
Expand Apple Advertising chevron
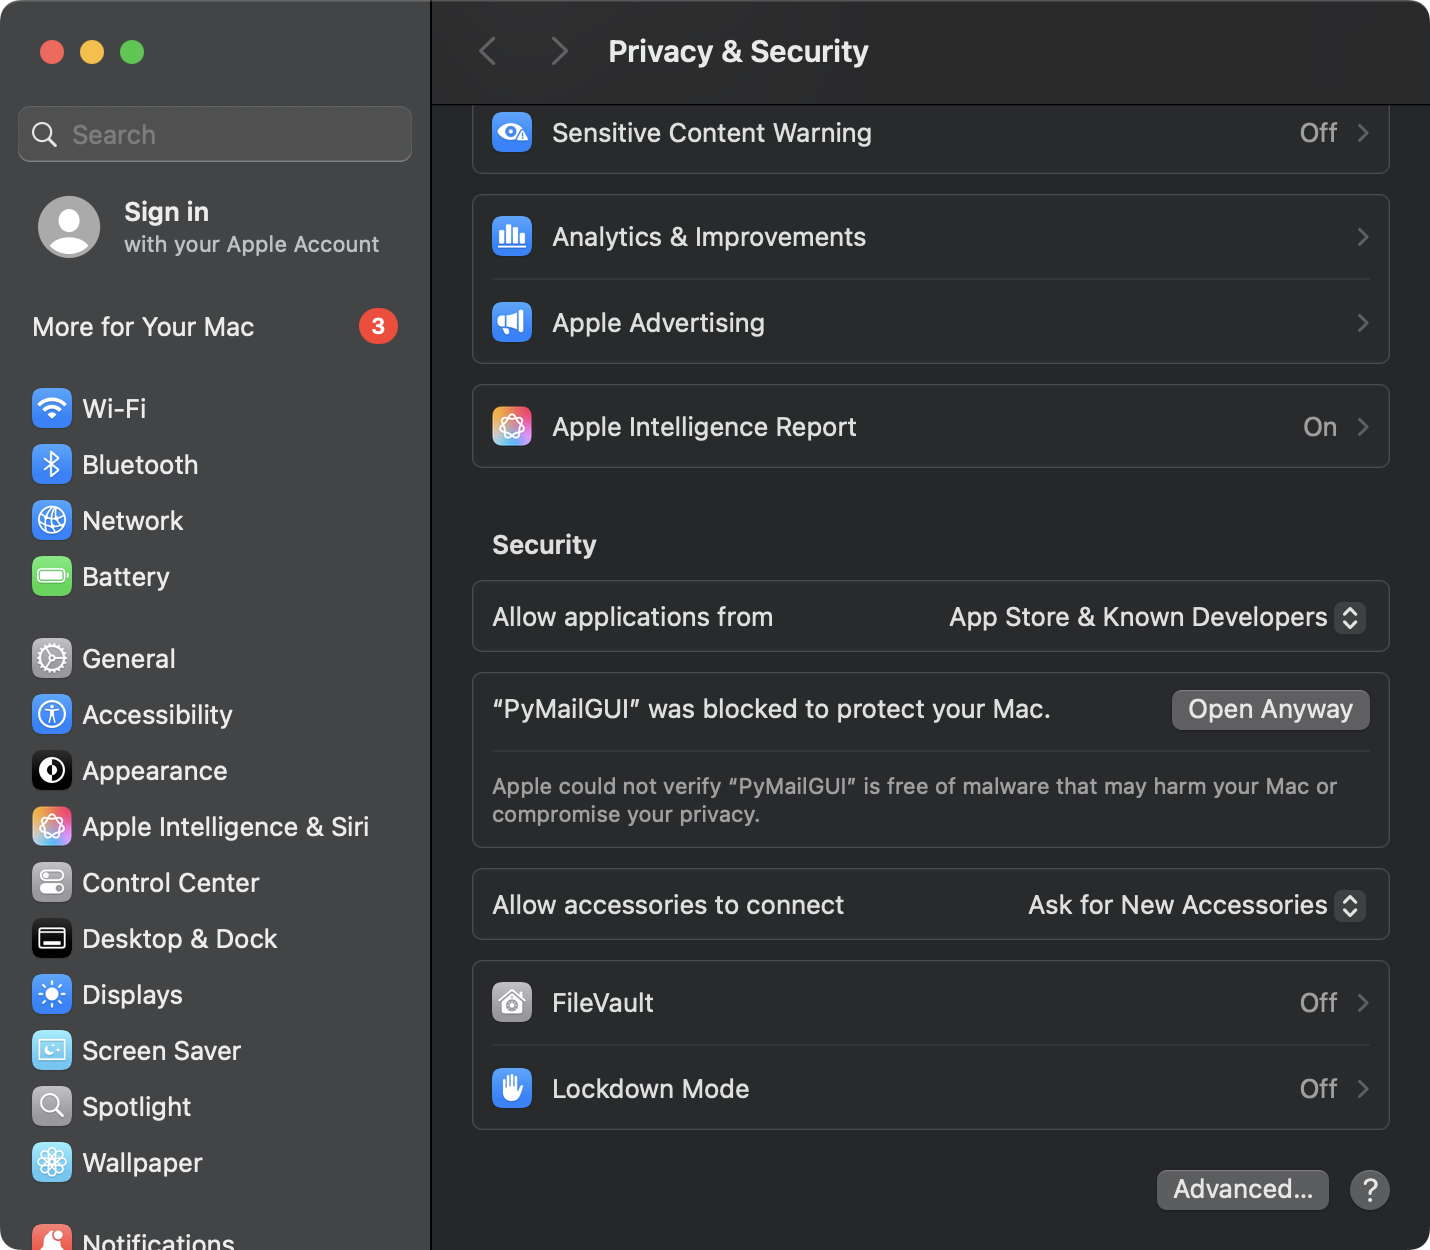click(1362, 322)
